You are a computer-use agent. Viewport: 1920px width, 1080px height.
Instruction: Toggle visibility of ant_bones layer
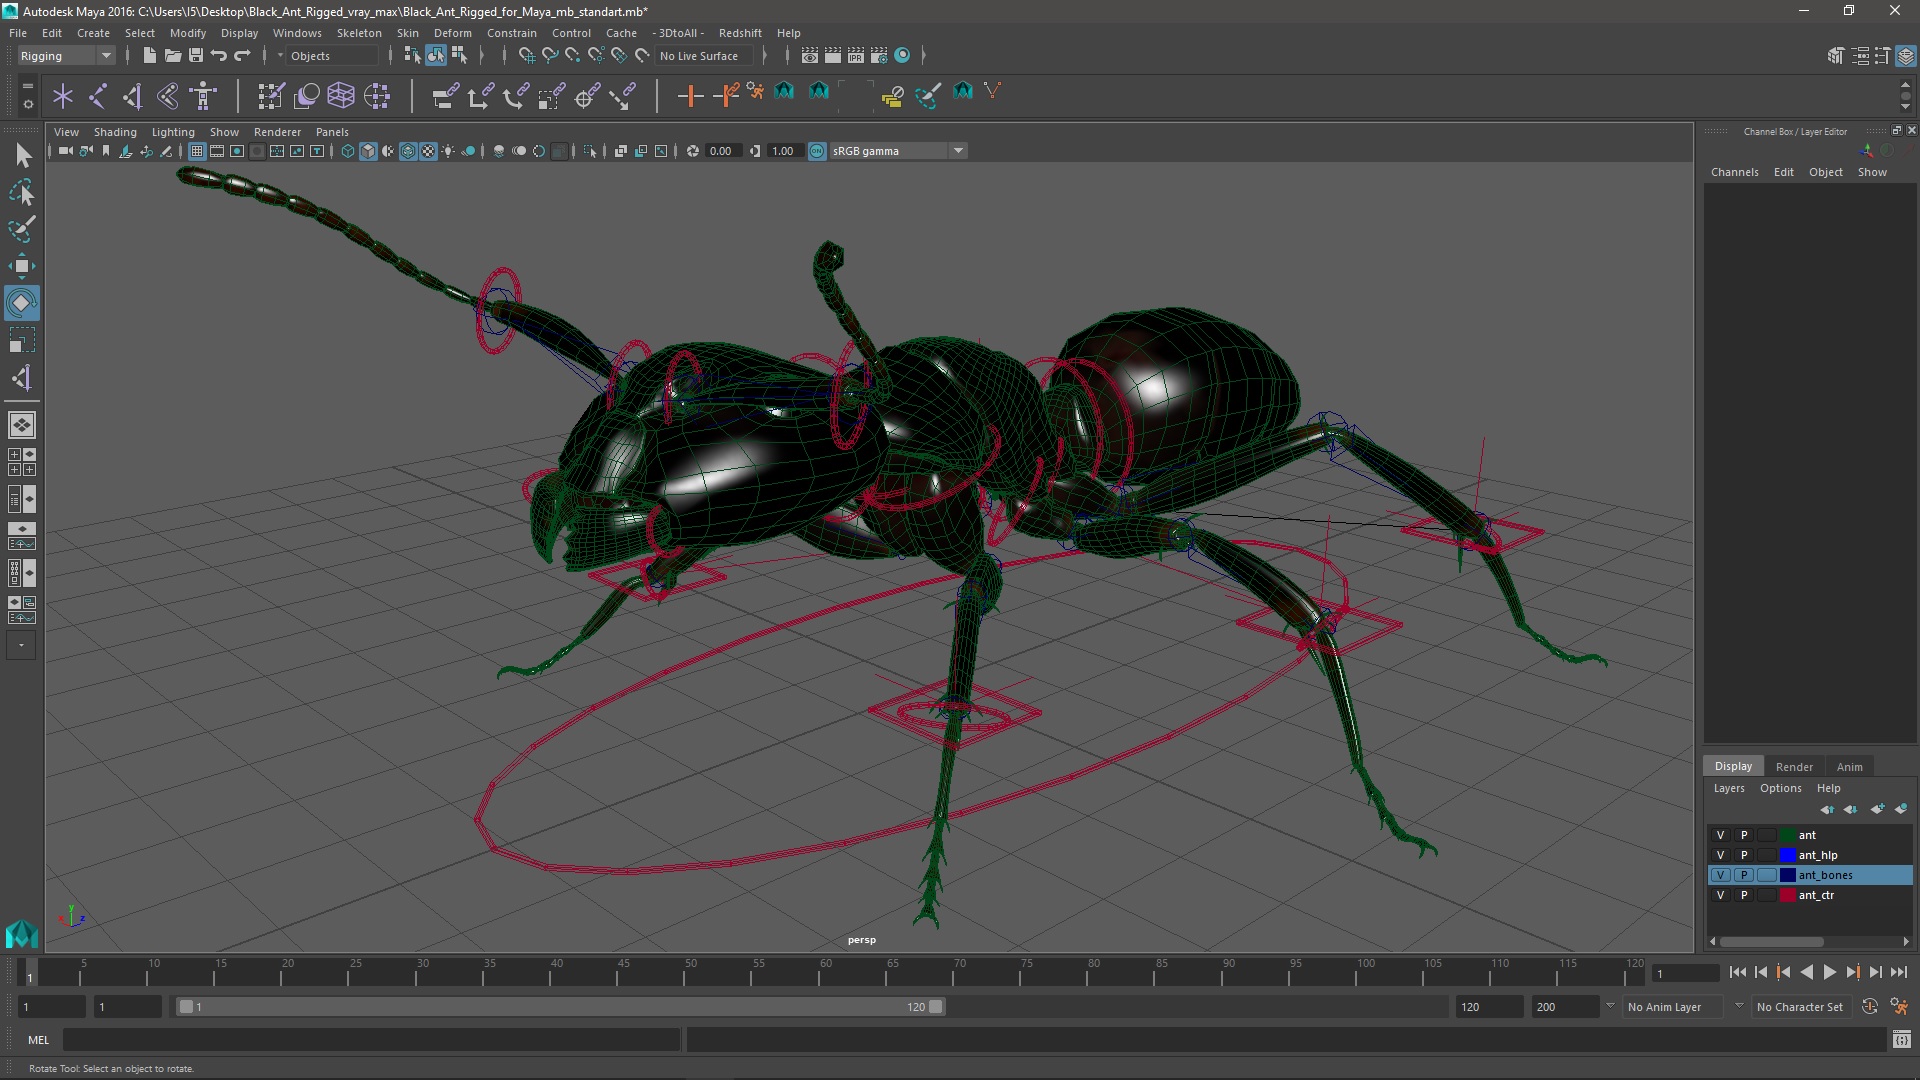click(1721, 874)
